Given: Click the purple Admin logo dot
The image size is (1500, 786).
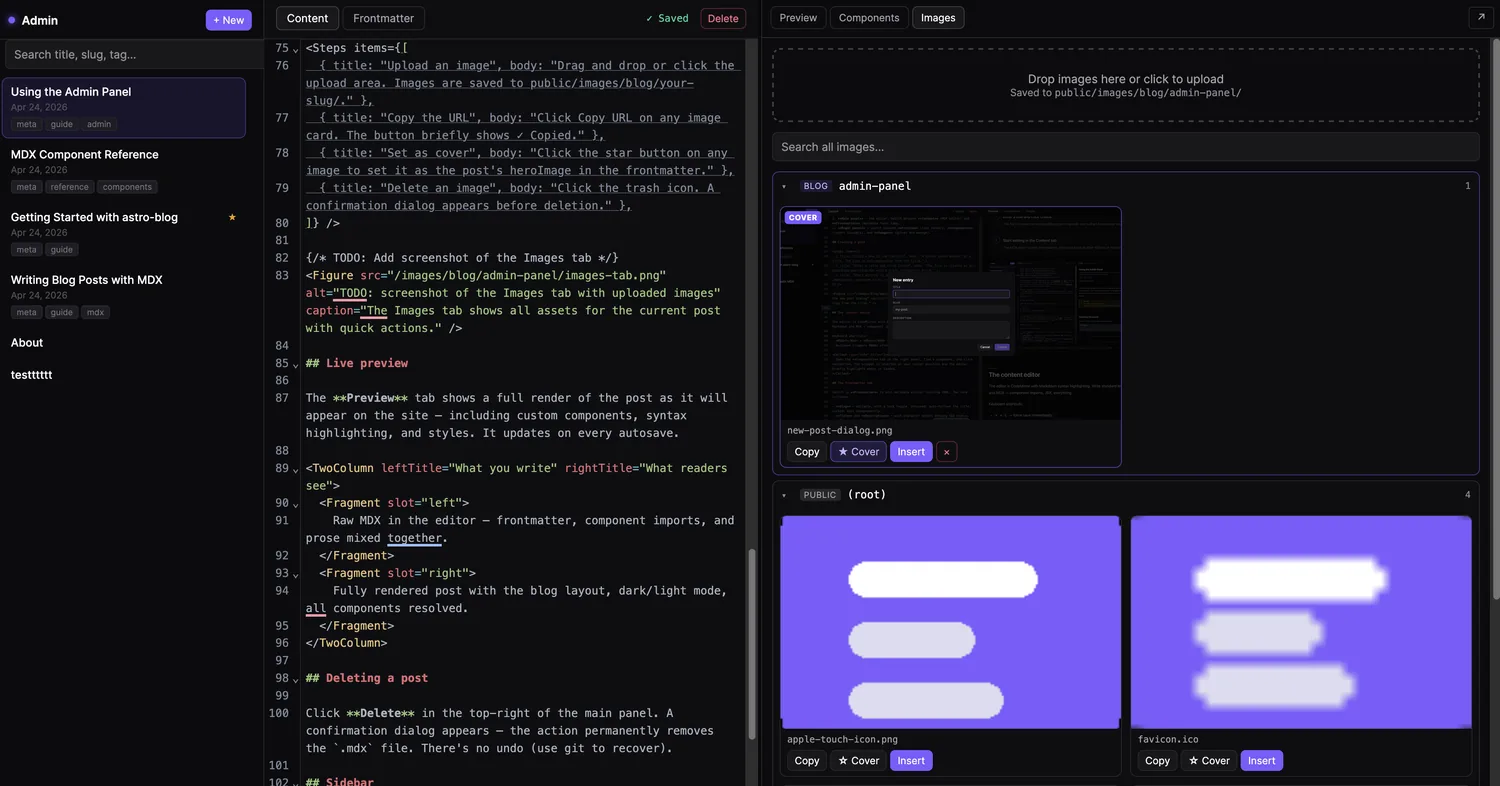Looking at the screenshot, I should tap(12, 20).
